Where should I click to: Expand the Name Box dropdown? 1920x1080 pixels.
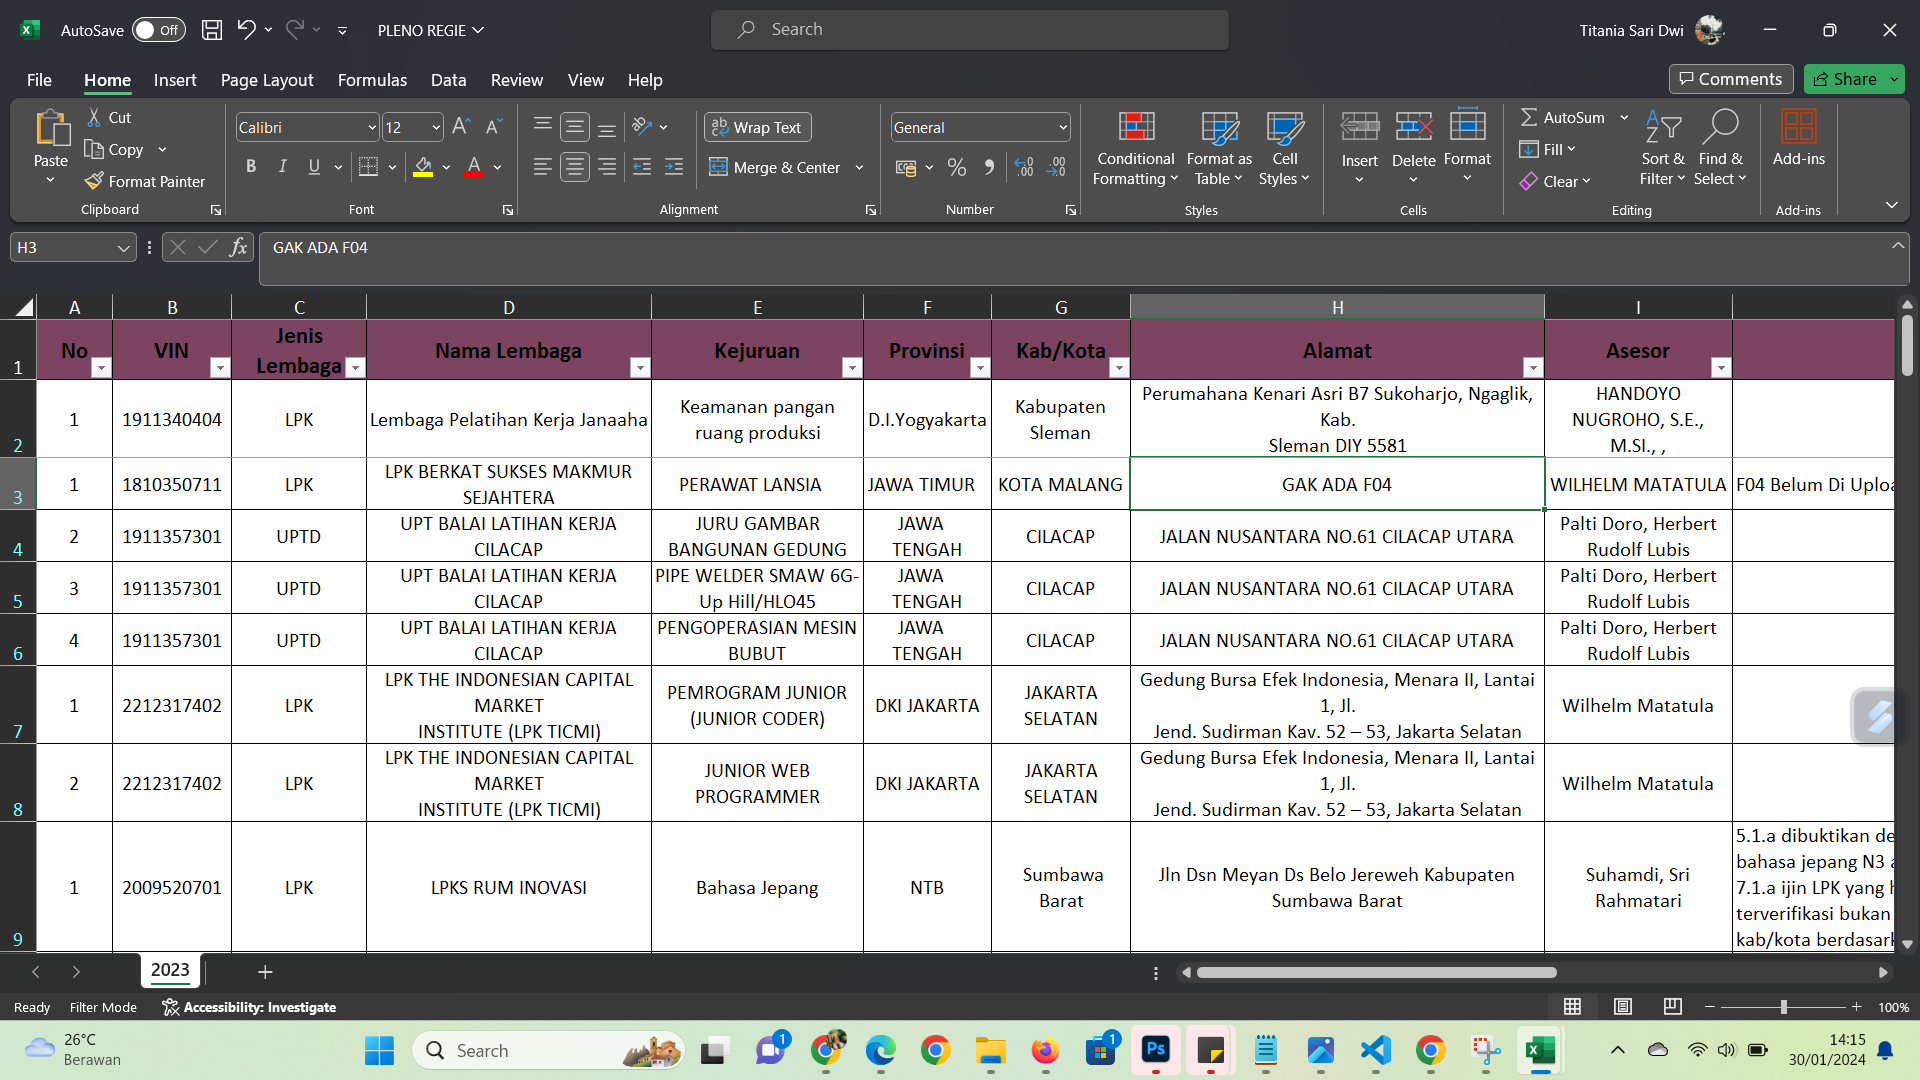tap(123, 247)
